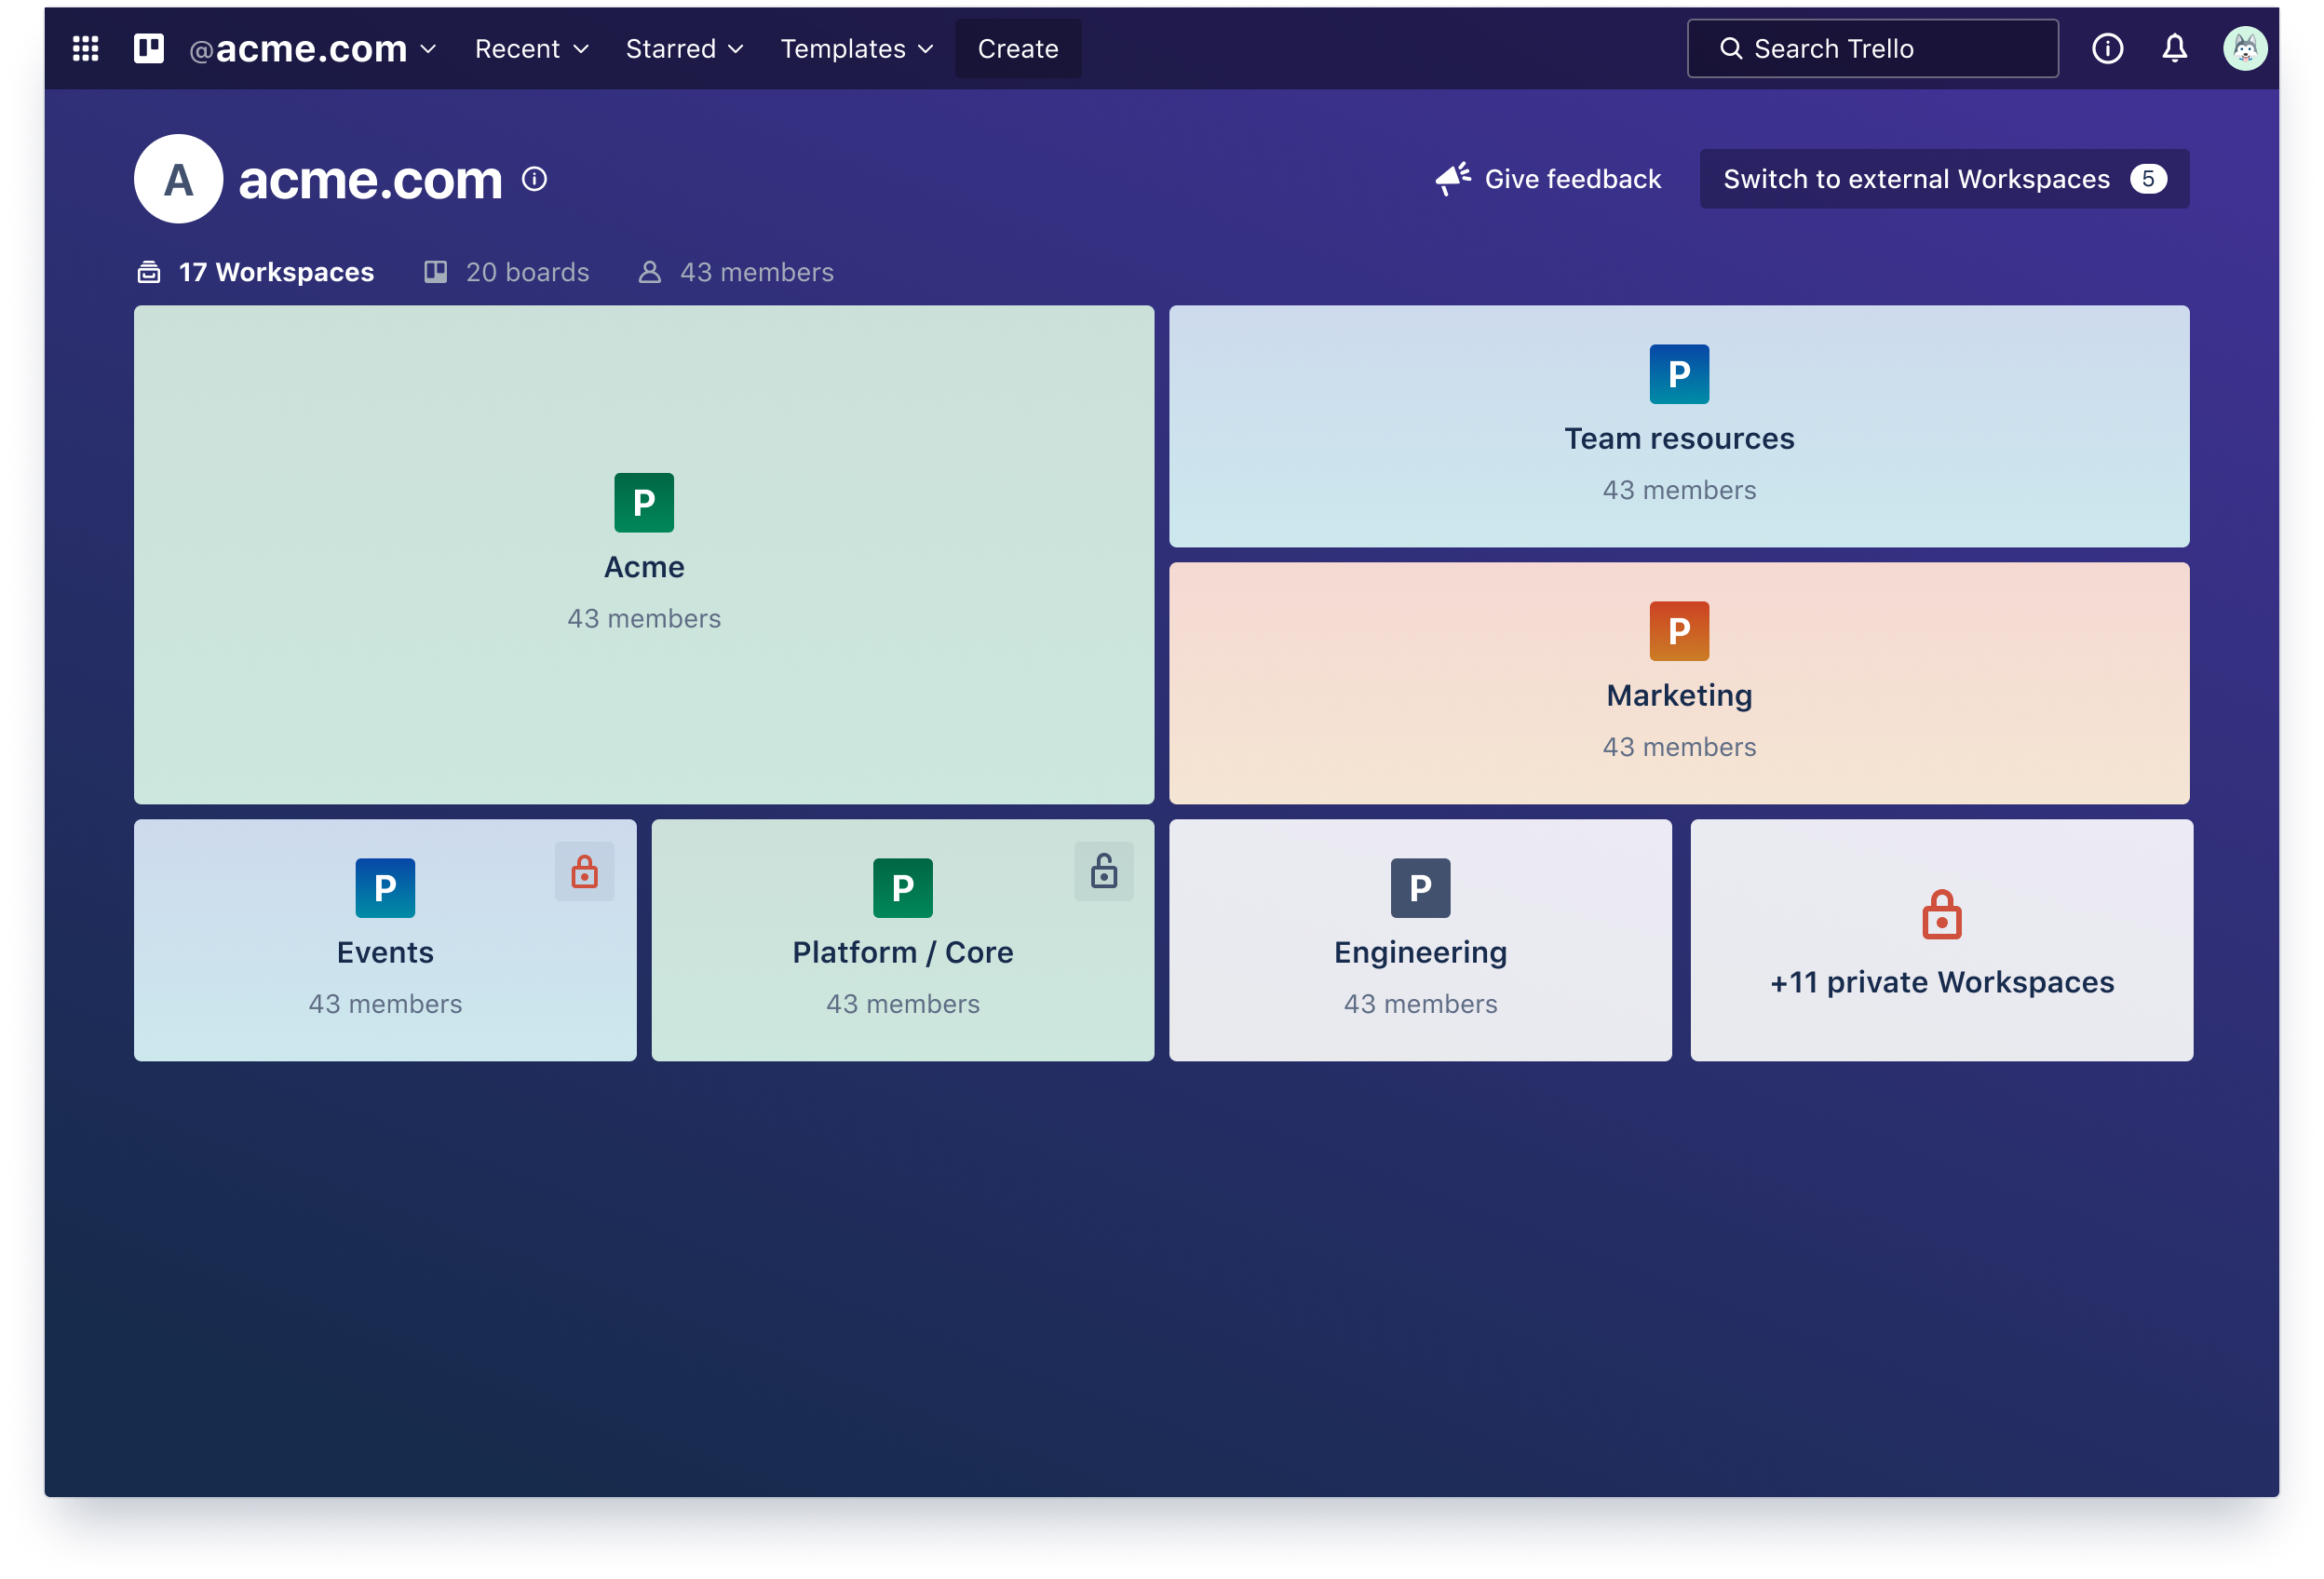Image resolution: width=2324 pixels, height=1579 pixels.
Task: Click Switch to external Workspaces button
Action: 1943,179
